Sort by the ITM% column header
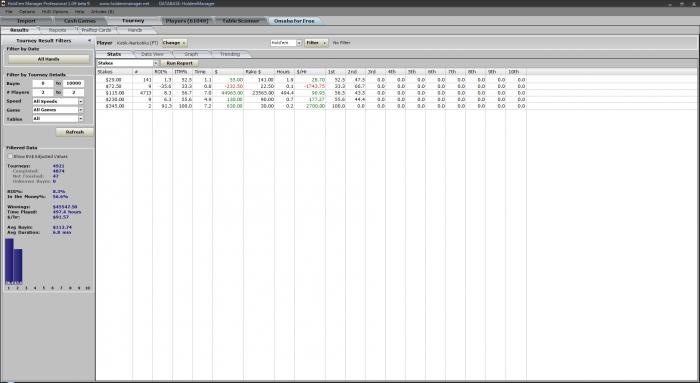This screenshot has height=383, width=700. tap(183, 72)
